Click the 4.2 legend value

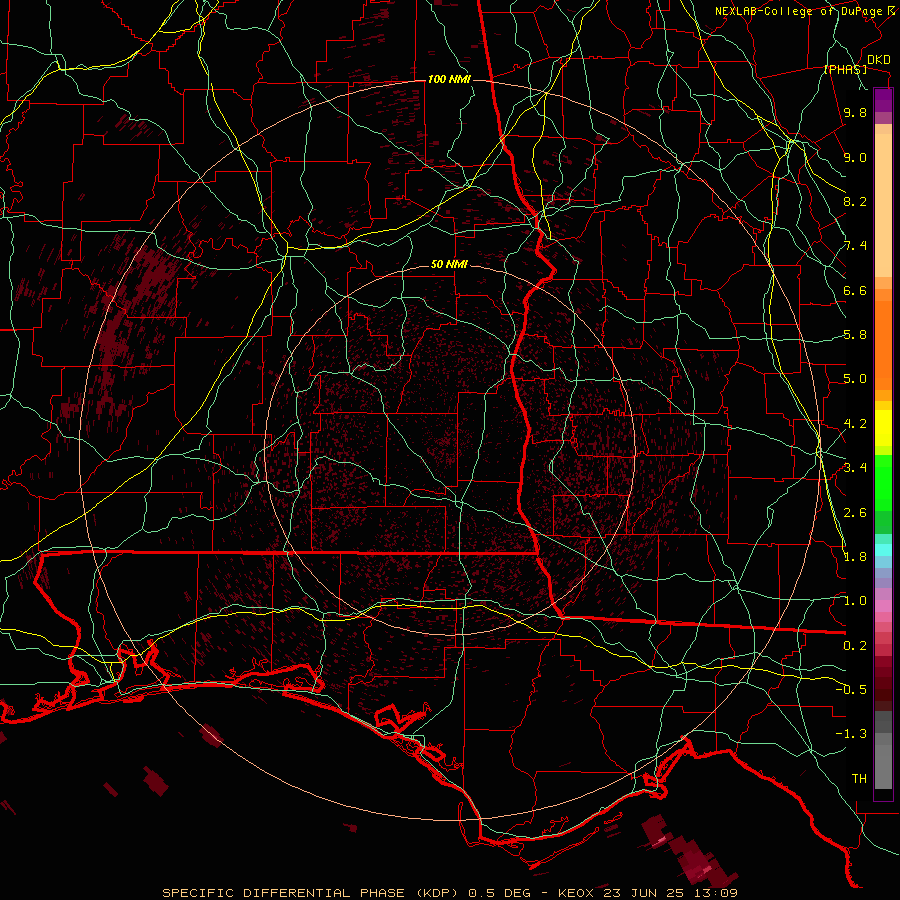855,424
